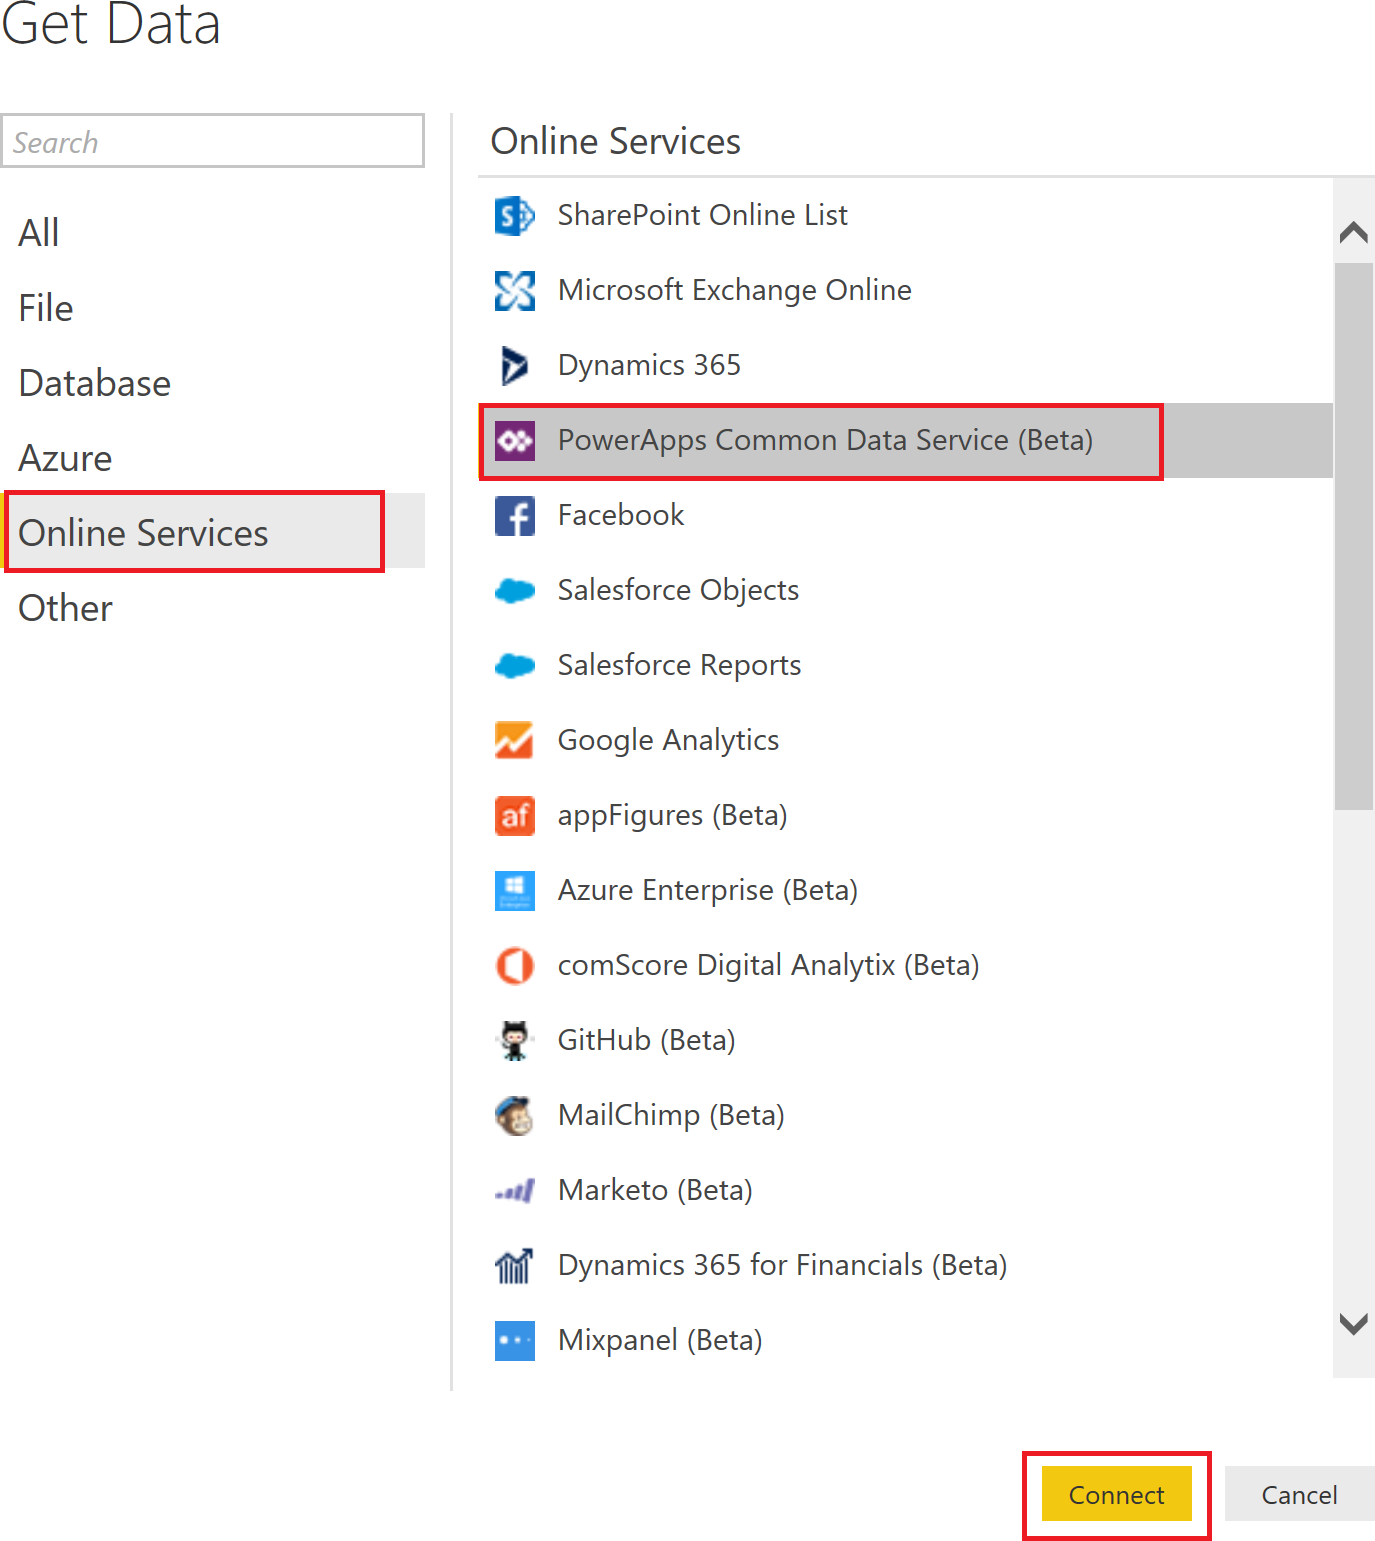This screenshot has height=1541, width=1375.
Task: Click the Connect button
Action: click(1117, 1494)
